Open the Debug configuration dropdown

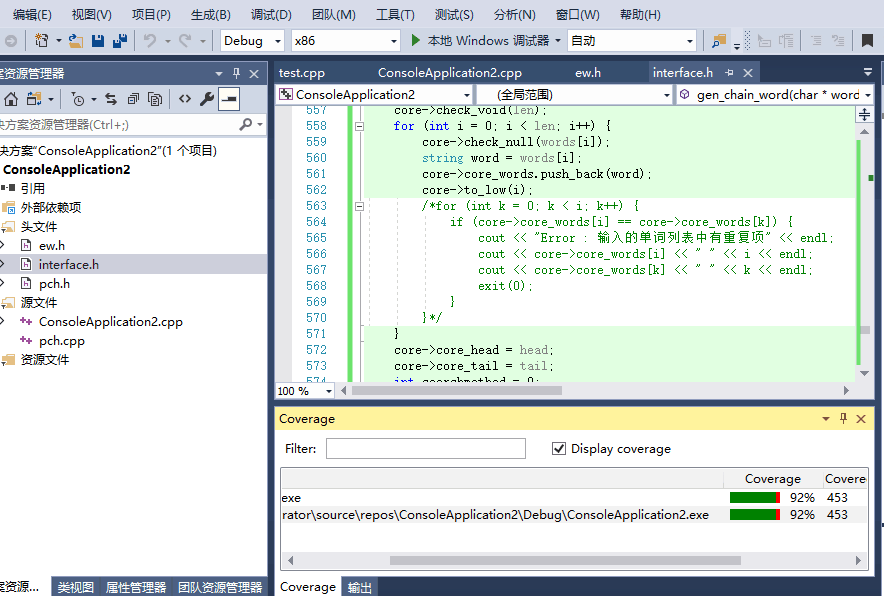click(x=276, y=41)
